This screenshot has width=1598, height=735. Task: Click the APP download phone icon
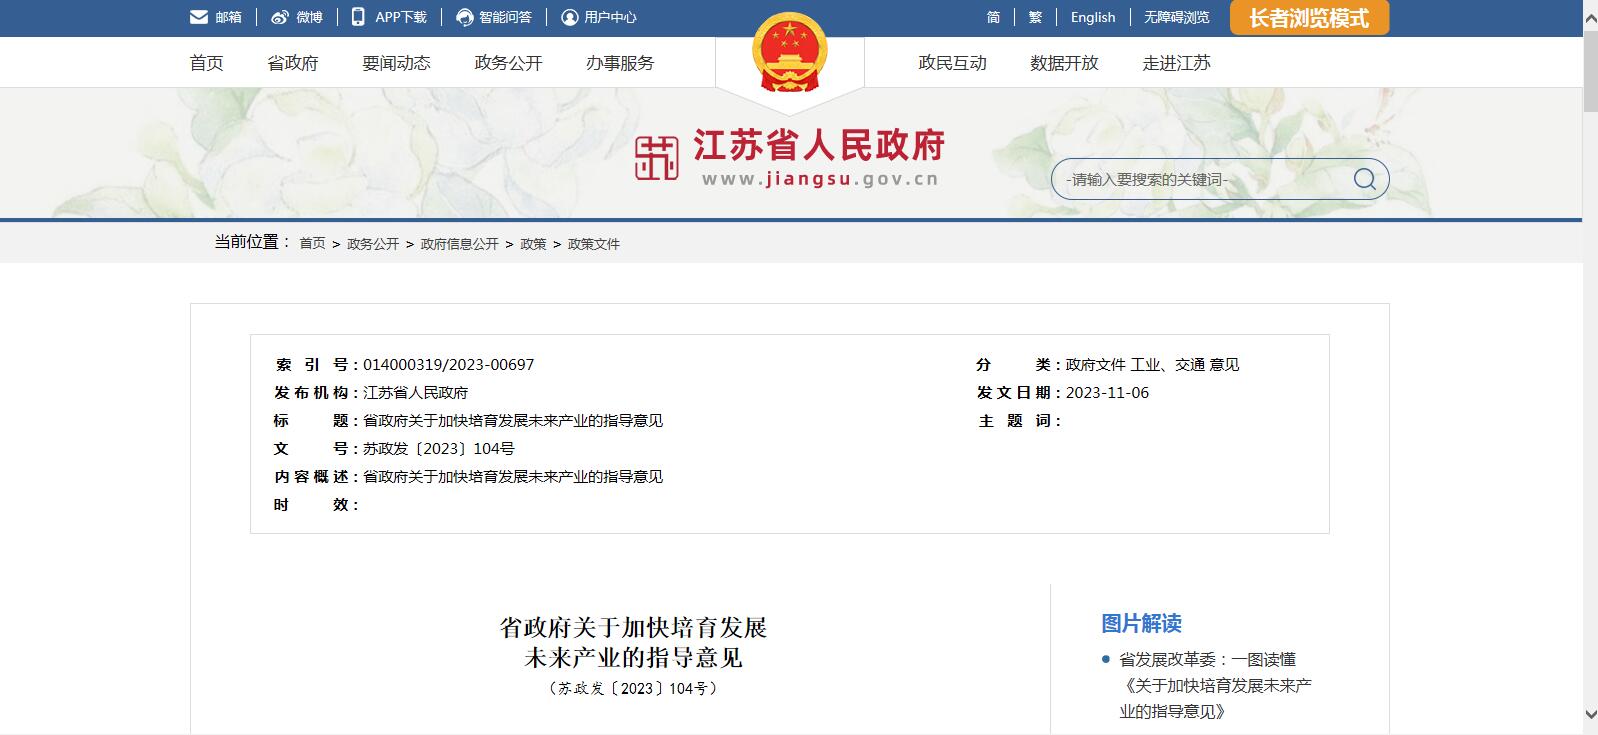pos(358,17)
